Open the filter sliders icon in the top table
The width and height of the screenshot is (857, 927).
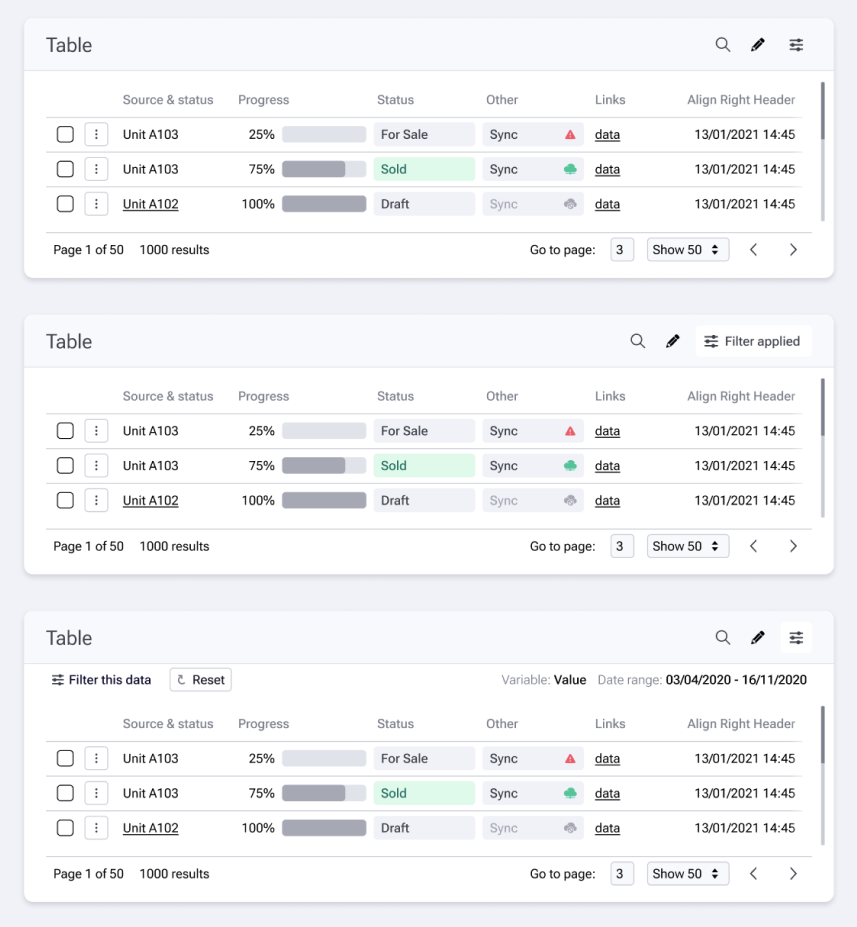click(x=796, y=45)
